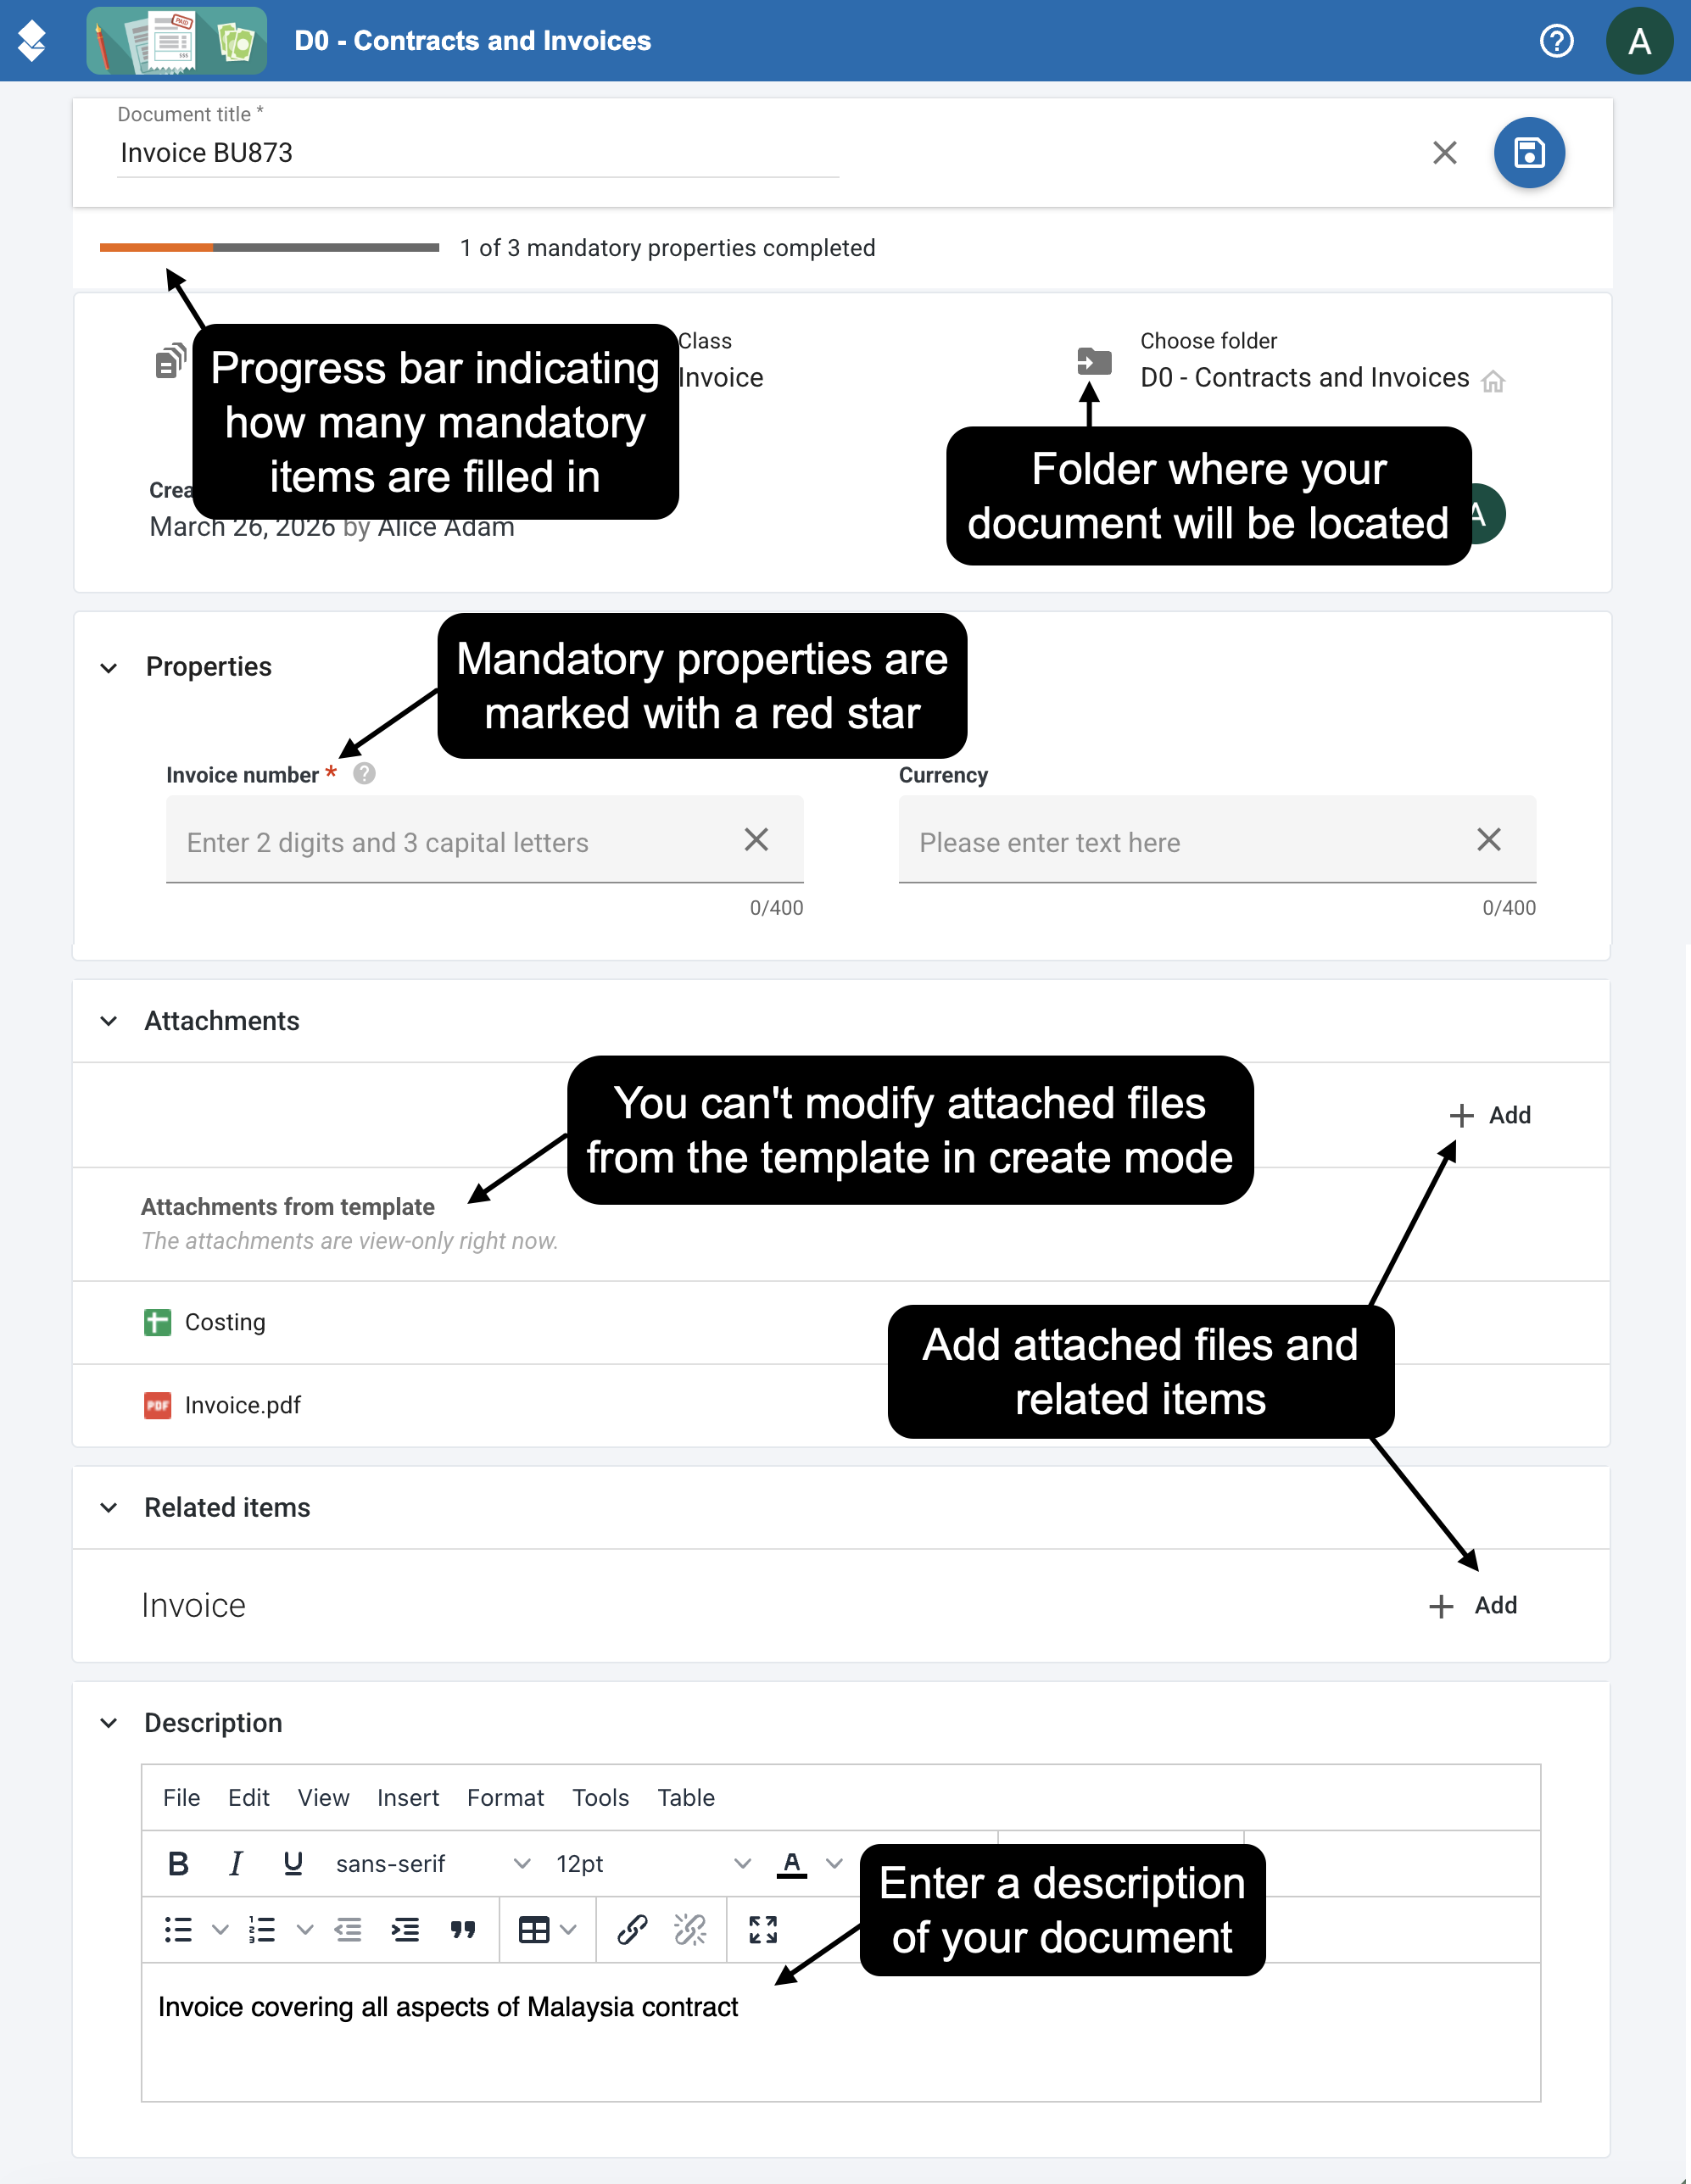
Task: Collapse the Attachments section
Action: click(x=109, y=1021)
